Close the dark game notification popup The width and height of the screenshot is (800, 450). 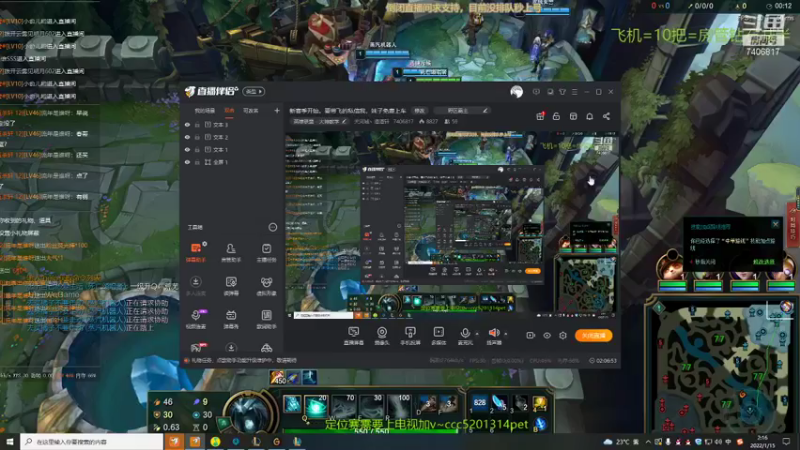[776, 224]
